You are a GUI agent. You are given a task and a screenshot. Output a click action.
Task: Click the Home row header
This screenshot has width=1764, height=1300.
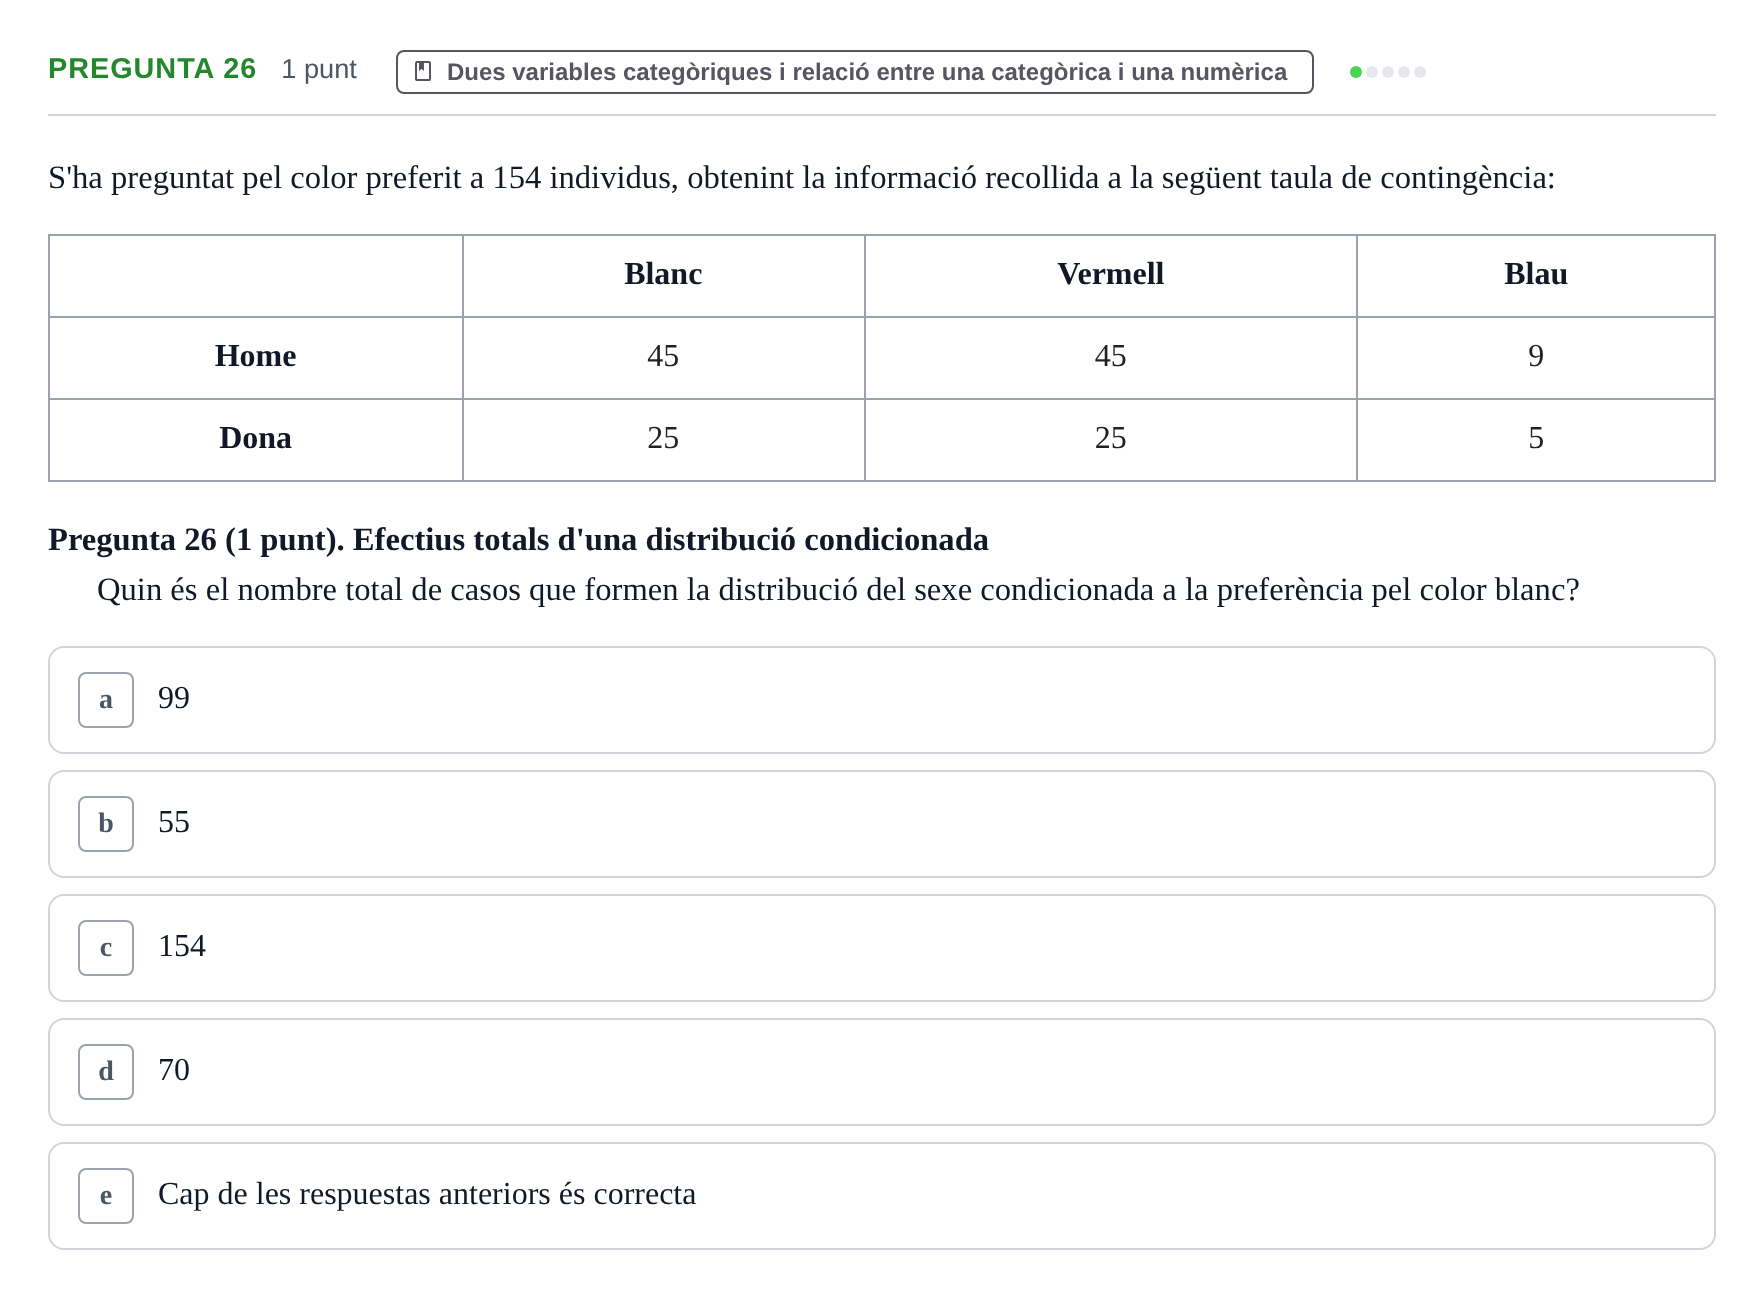pyautogui.click(x=255, y=357)
